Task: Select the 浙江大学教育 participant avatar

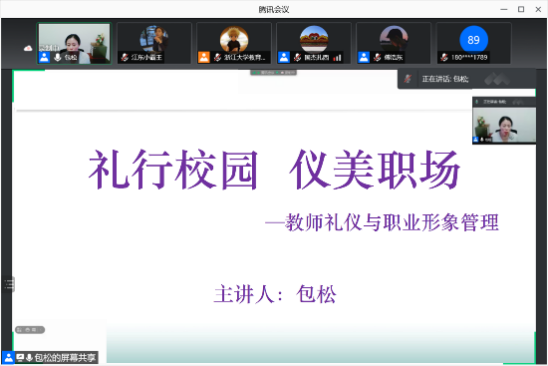Action: 234,39
